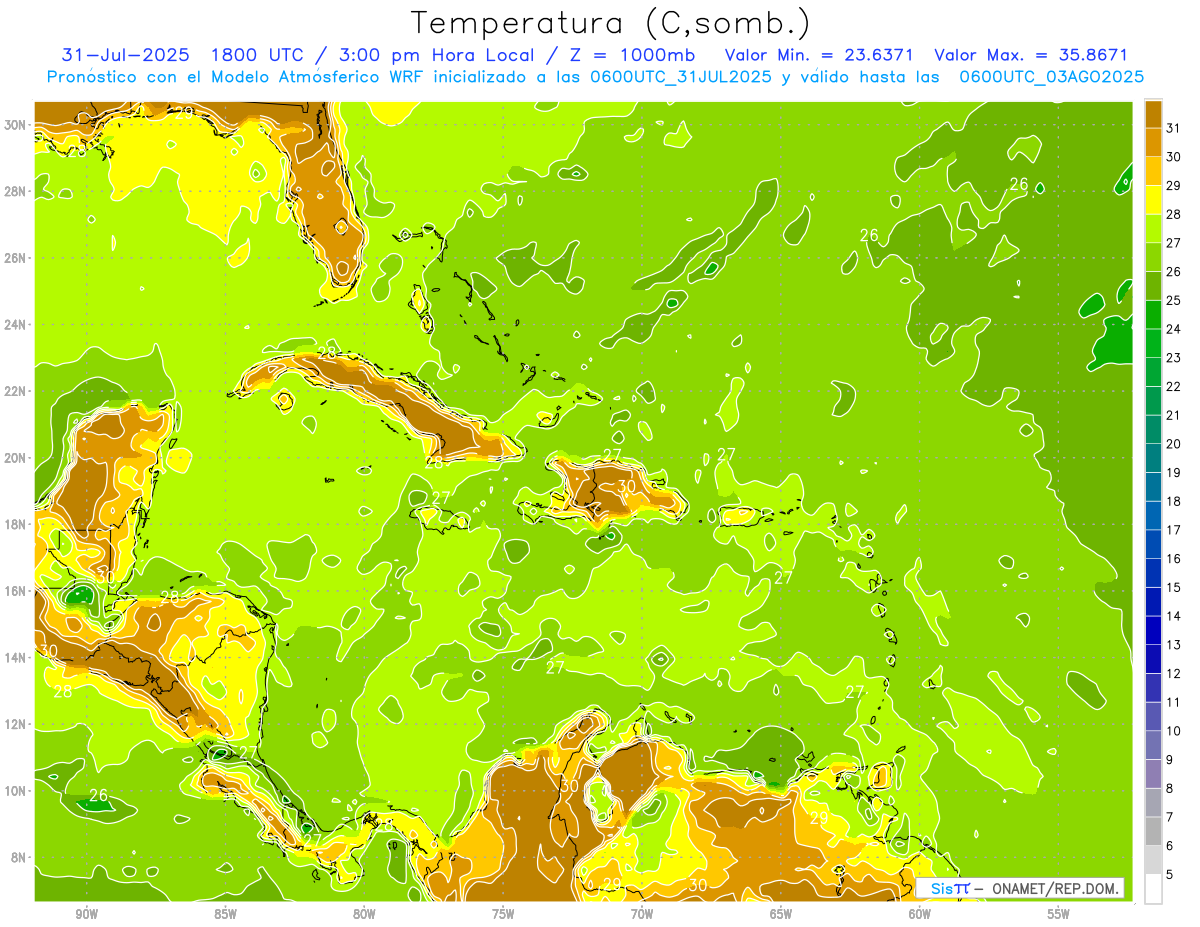Click the legend scale number 20
1200x927 pixels.
(1173, 444)
